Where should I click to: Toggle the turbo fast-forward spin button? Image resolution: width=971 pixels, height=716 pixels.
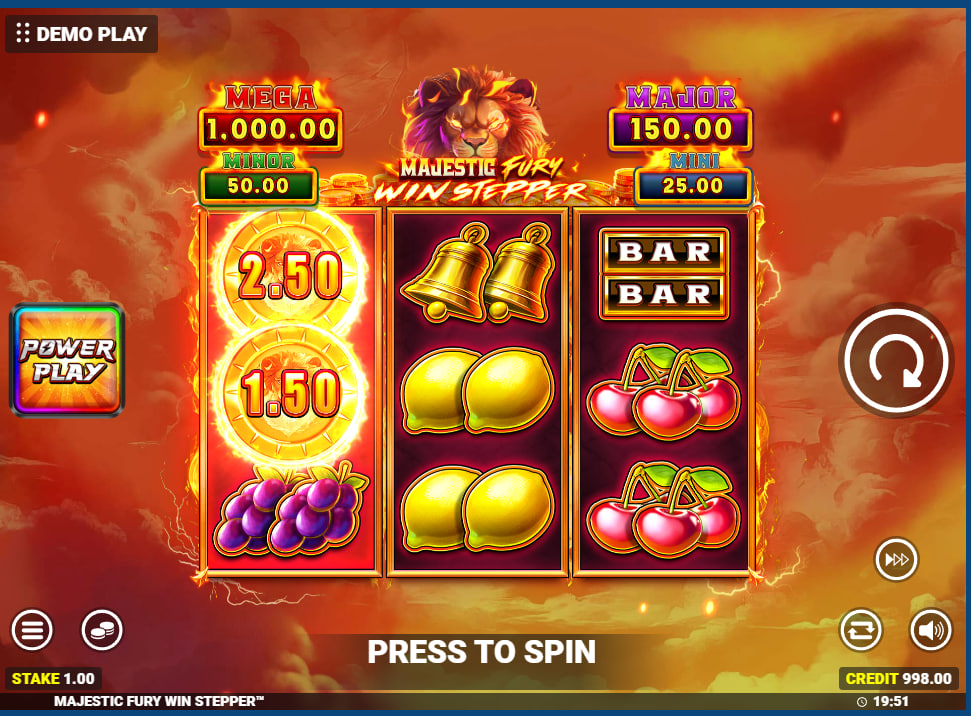pyautogui.click(x=896, y=560)
